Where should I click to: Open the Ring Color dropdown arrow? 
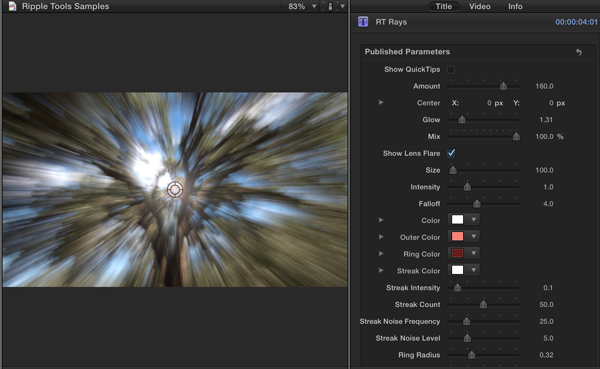[474, 253]
